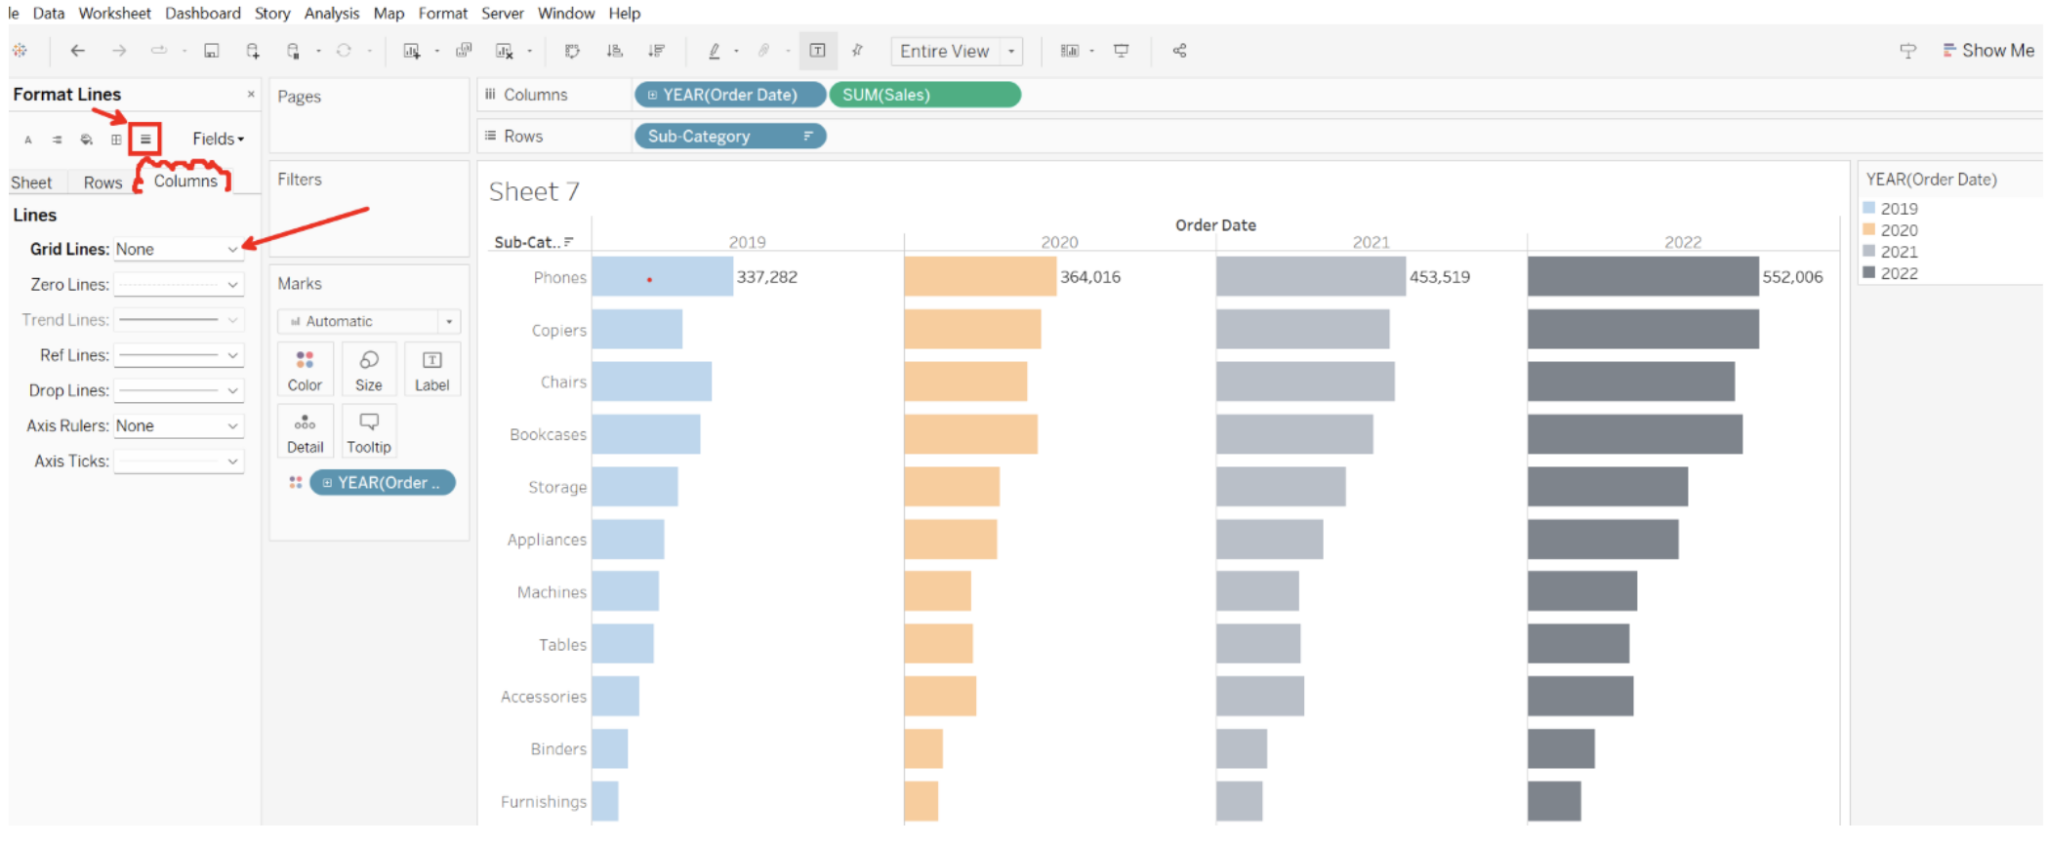Click the Sort ascending toolbar icon
2048x845 pixels.
pyautogui.click(x=615, y=51)
